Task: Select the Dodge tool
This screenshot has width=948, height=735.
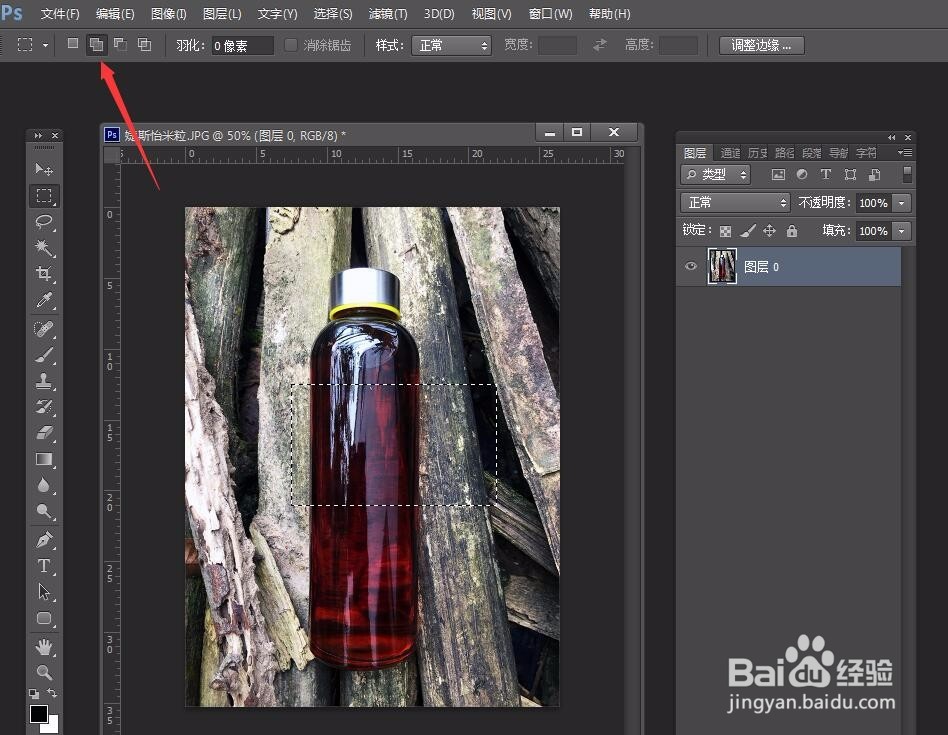Action: (44, 511)
